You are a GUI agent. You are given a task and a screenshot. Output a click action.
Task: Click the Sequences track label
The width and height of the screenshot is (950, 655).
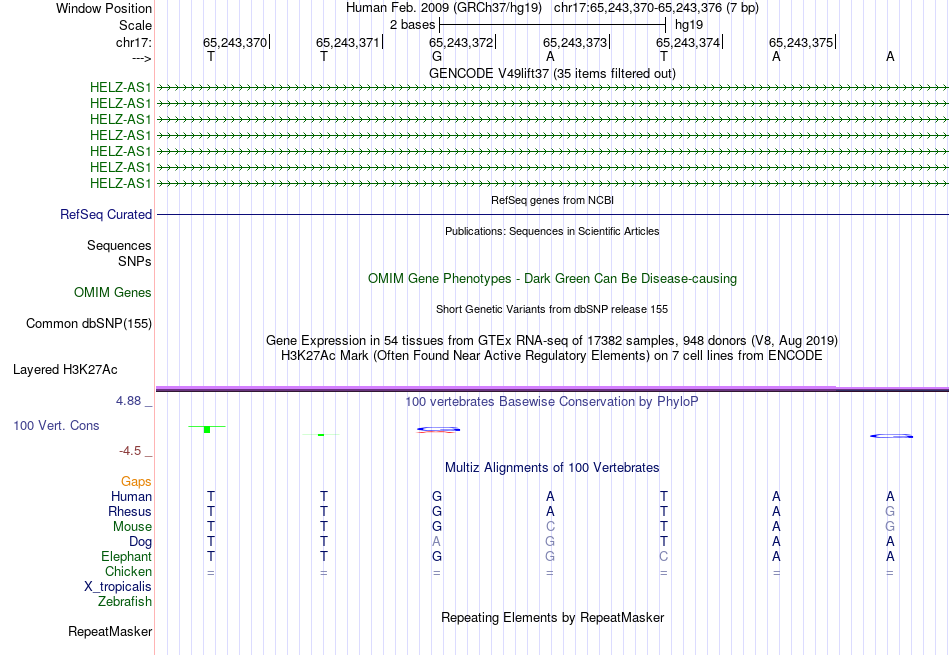pos(119,245)
